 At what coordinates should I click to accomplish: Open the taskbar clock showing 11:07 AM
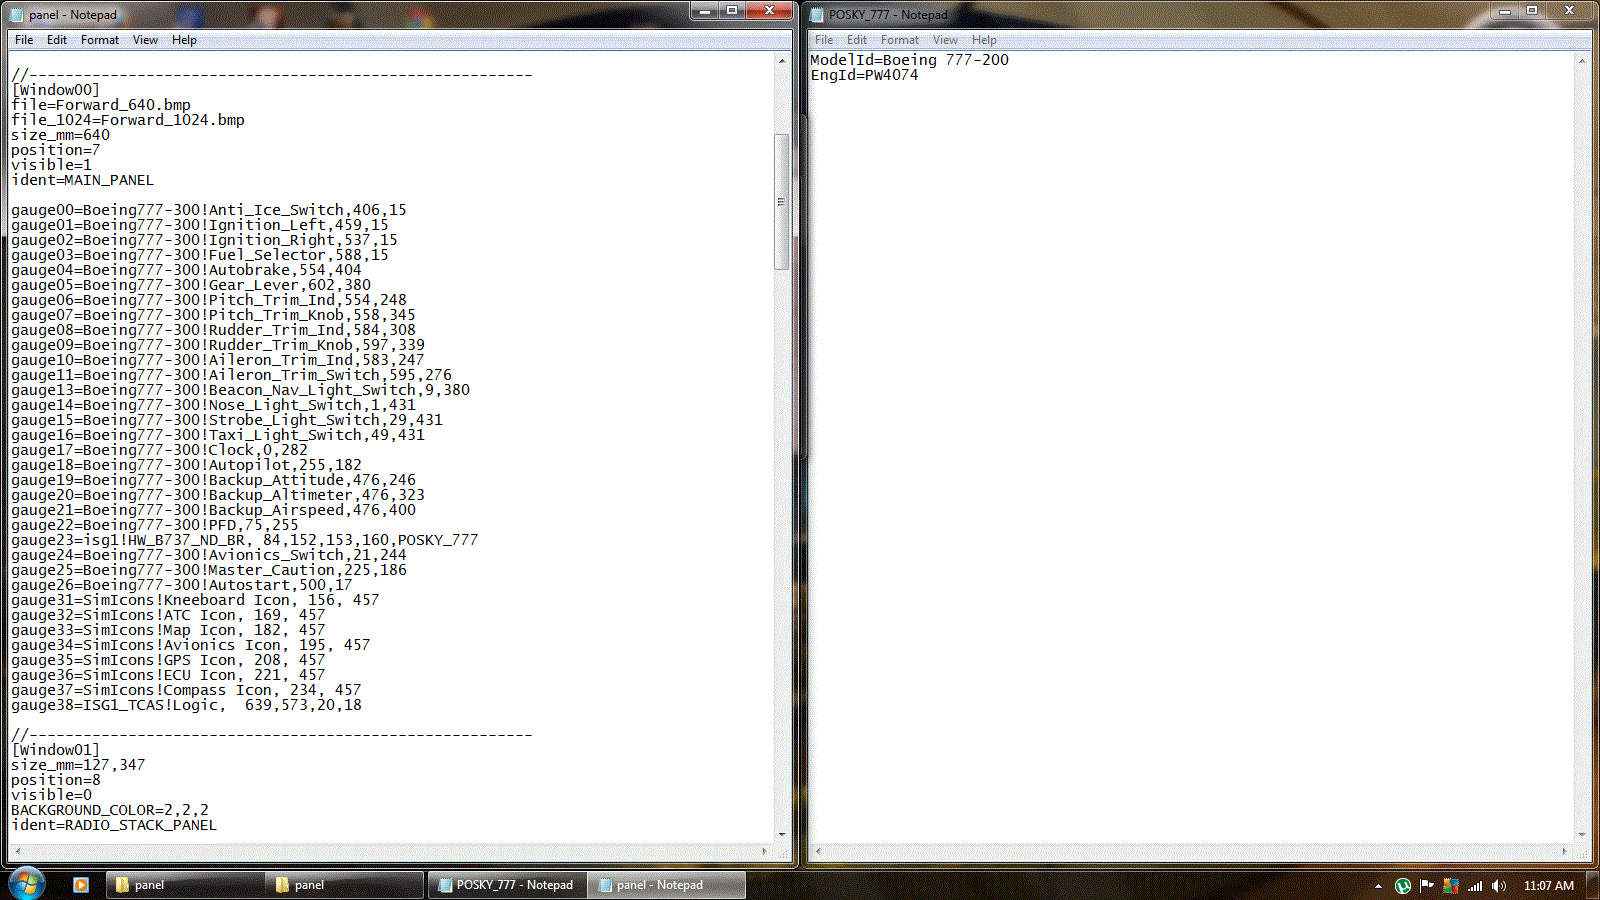pos(1549,886)
